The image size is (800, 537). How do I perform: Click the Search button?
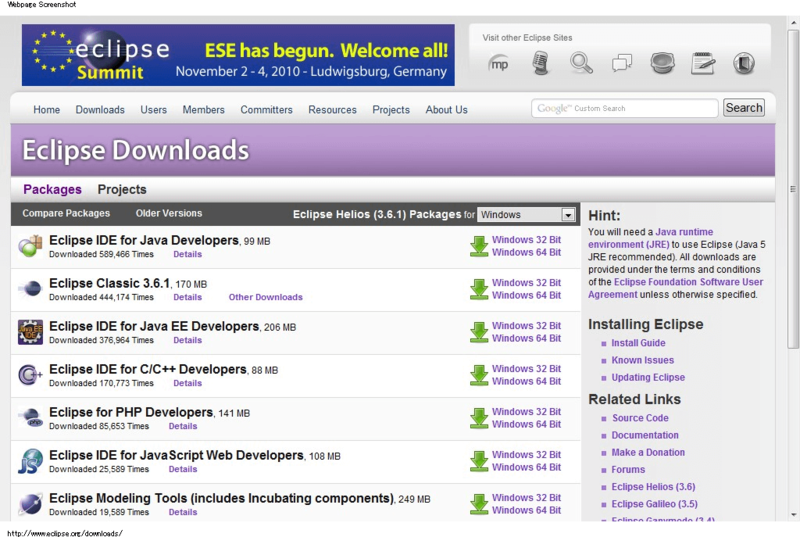click(x=744, y=108)
